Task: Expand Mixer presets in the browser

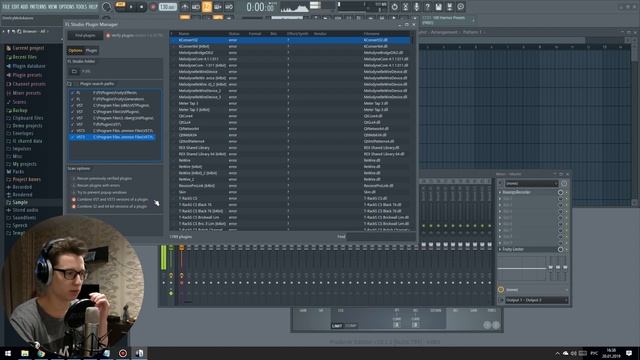Action: [27, 93]
